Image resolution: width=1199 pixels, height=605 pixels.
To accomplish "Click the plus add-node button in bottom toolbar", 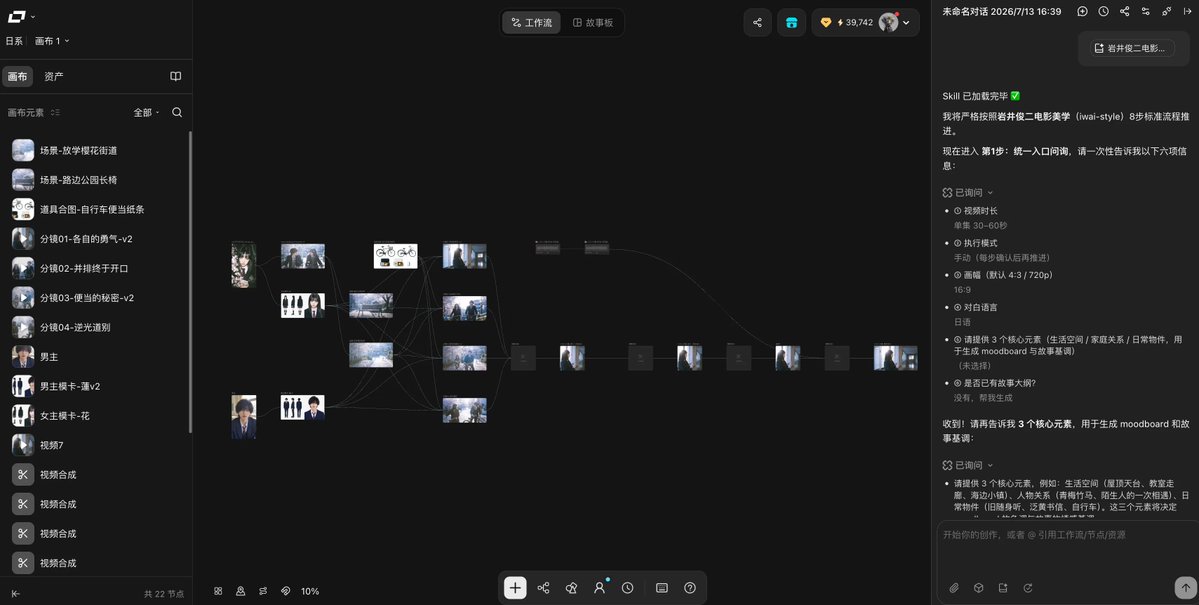I will [x=515, y=587].
